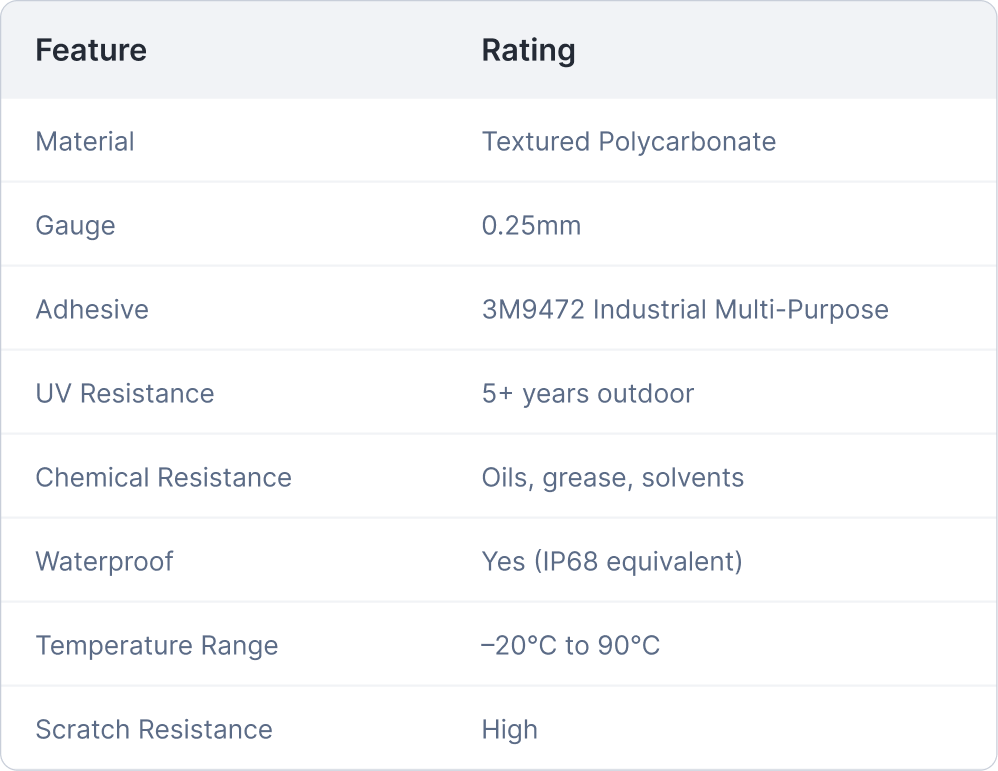Select the Material row label
This screenshot has height=771, width=998.
85,141
